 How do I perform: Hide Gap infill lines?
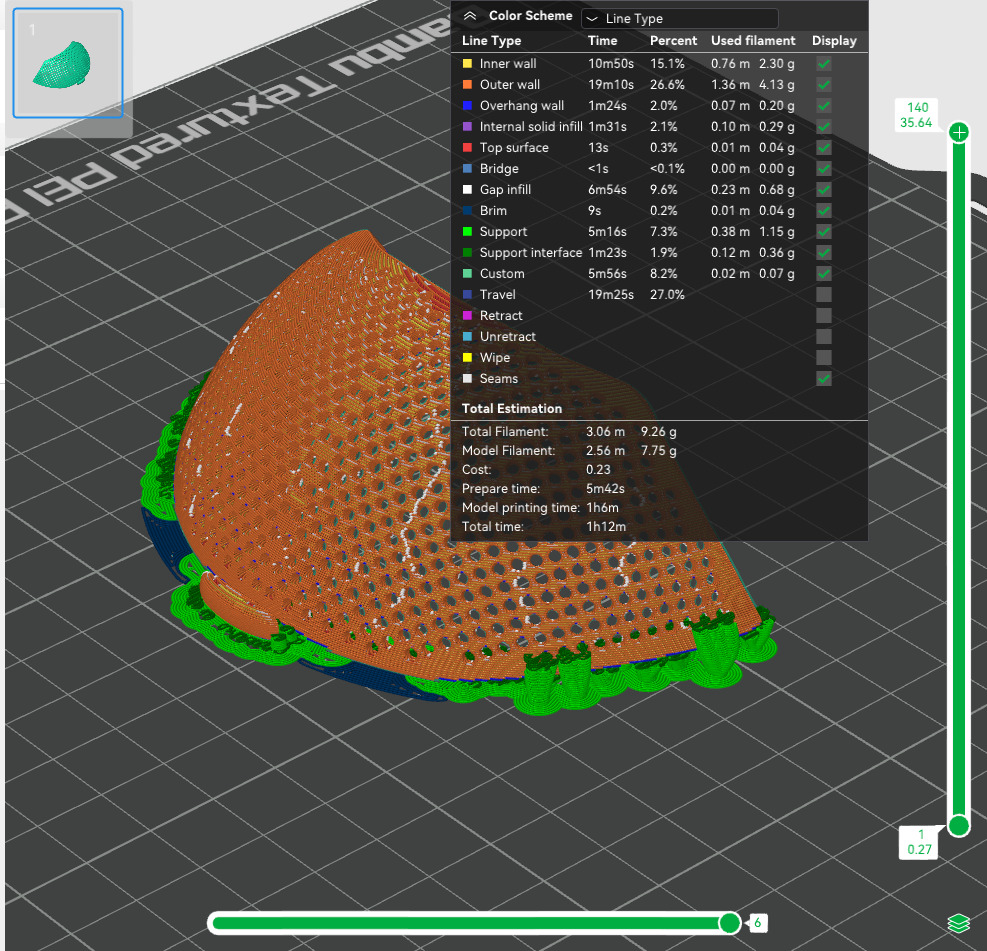point(823,189)
